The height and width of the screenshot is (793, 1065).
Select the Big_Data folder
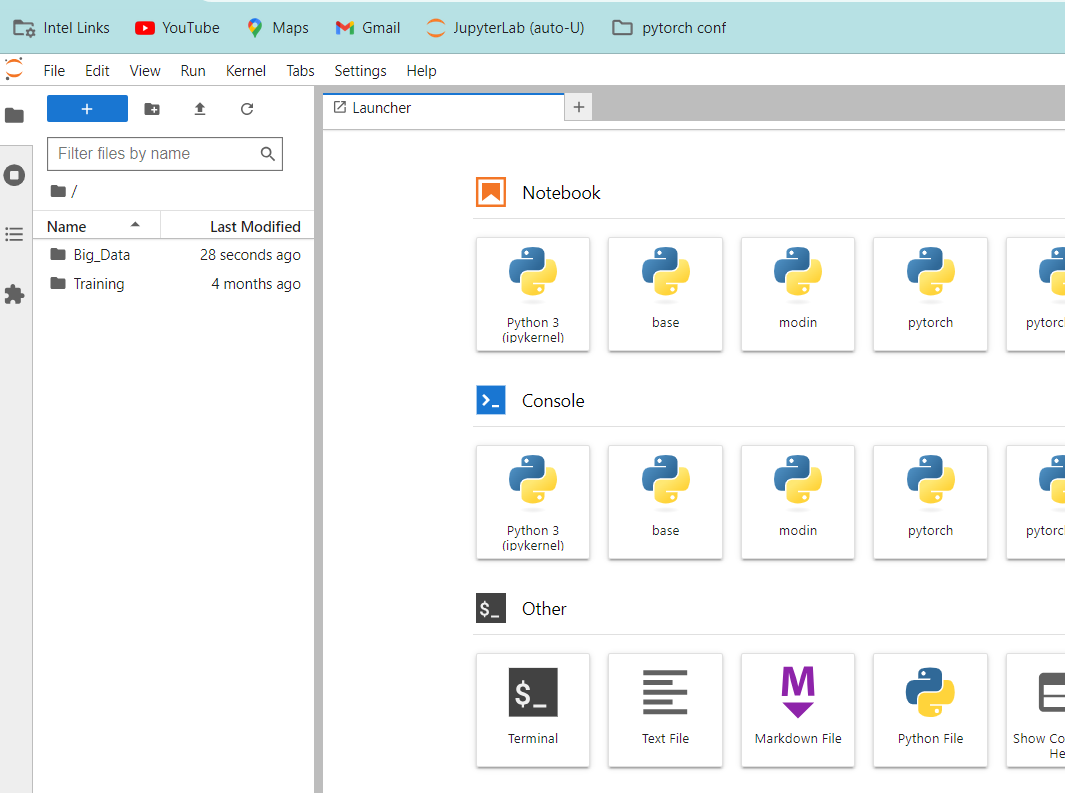tap(174, 255)
